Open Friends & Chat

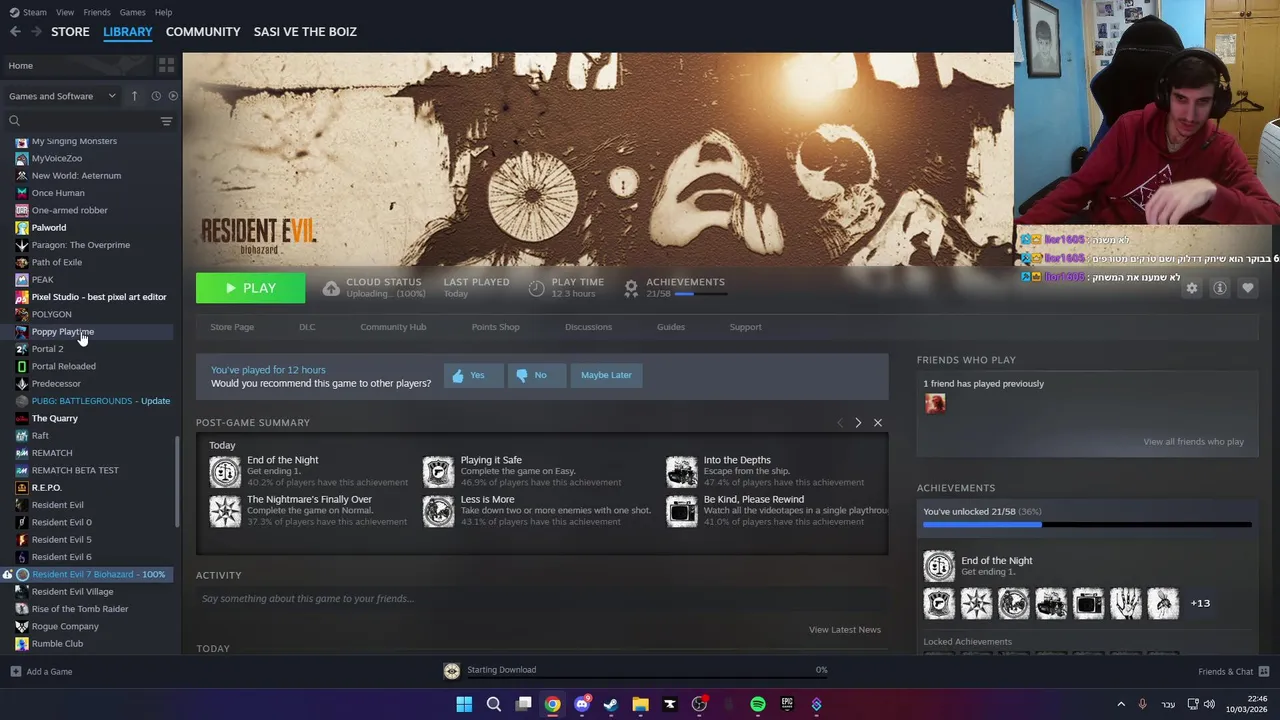tap(1234, 671)
